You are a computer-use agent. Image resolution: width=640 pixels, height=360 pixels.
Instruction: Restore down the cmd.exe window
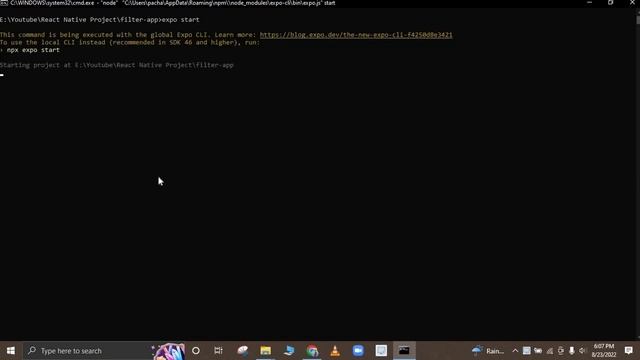pos(611,3)
